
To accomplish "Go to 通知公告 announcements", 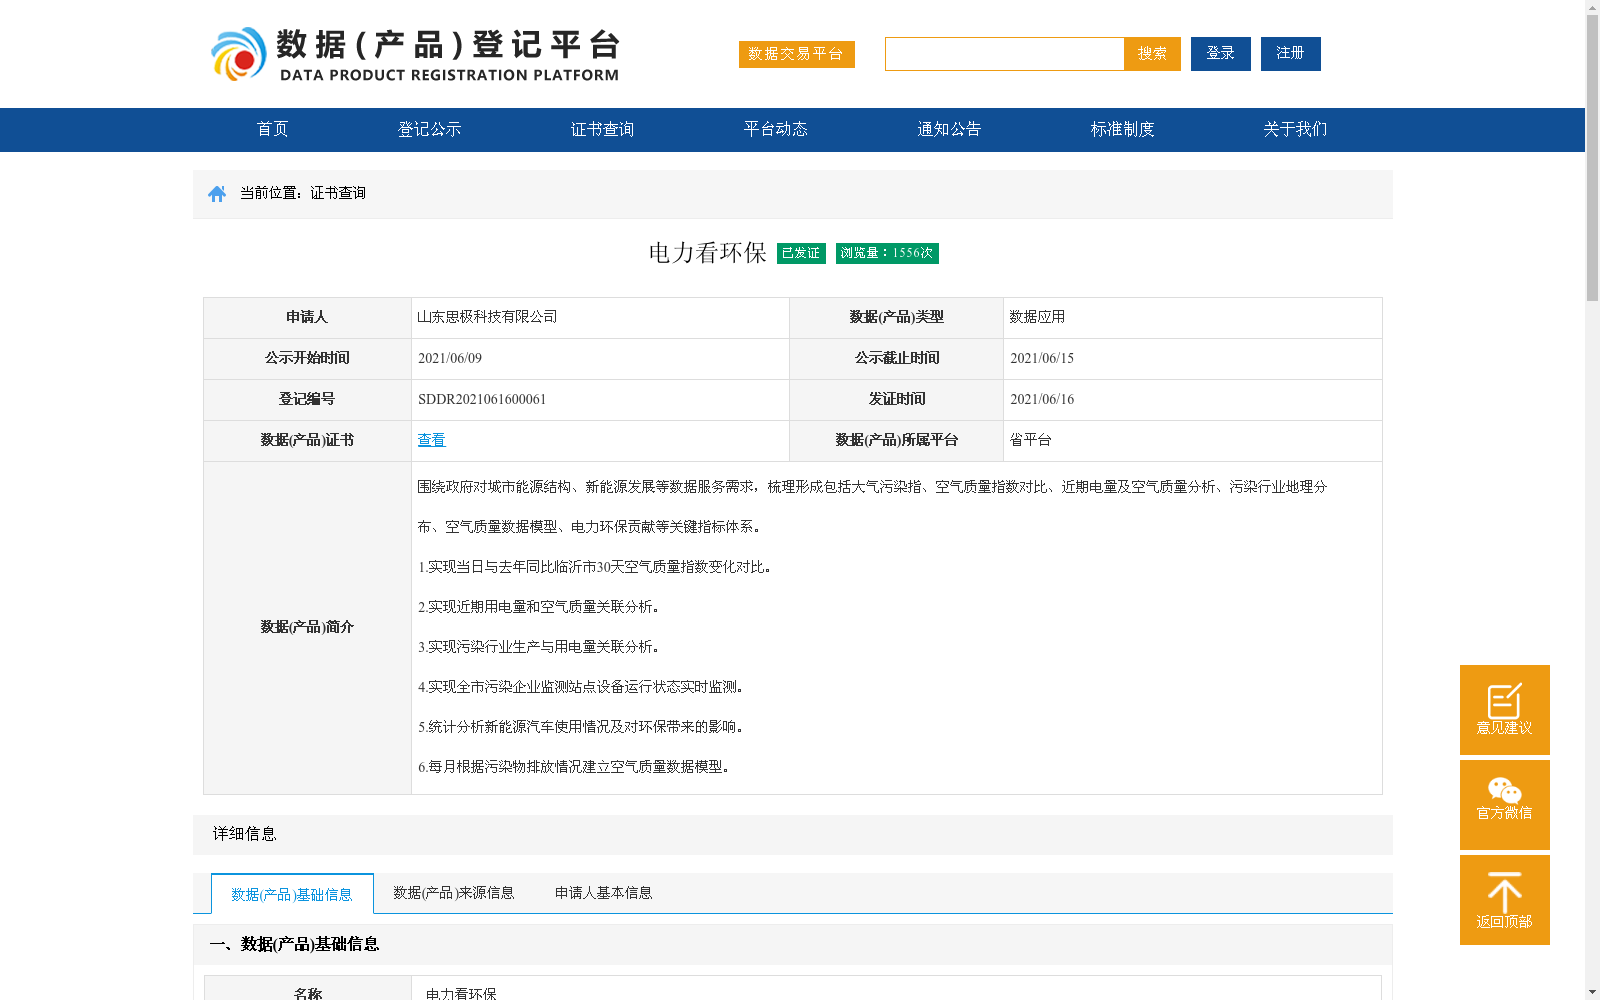I will [948, 129].
